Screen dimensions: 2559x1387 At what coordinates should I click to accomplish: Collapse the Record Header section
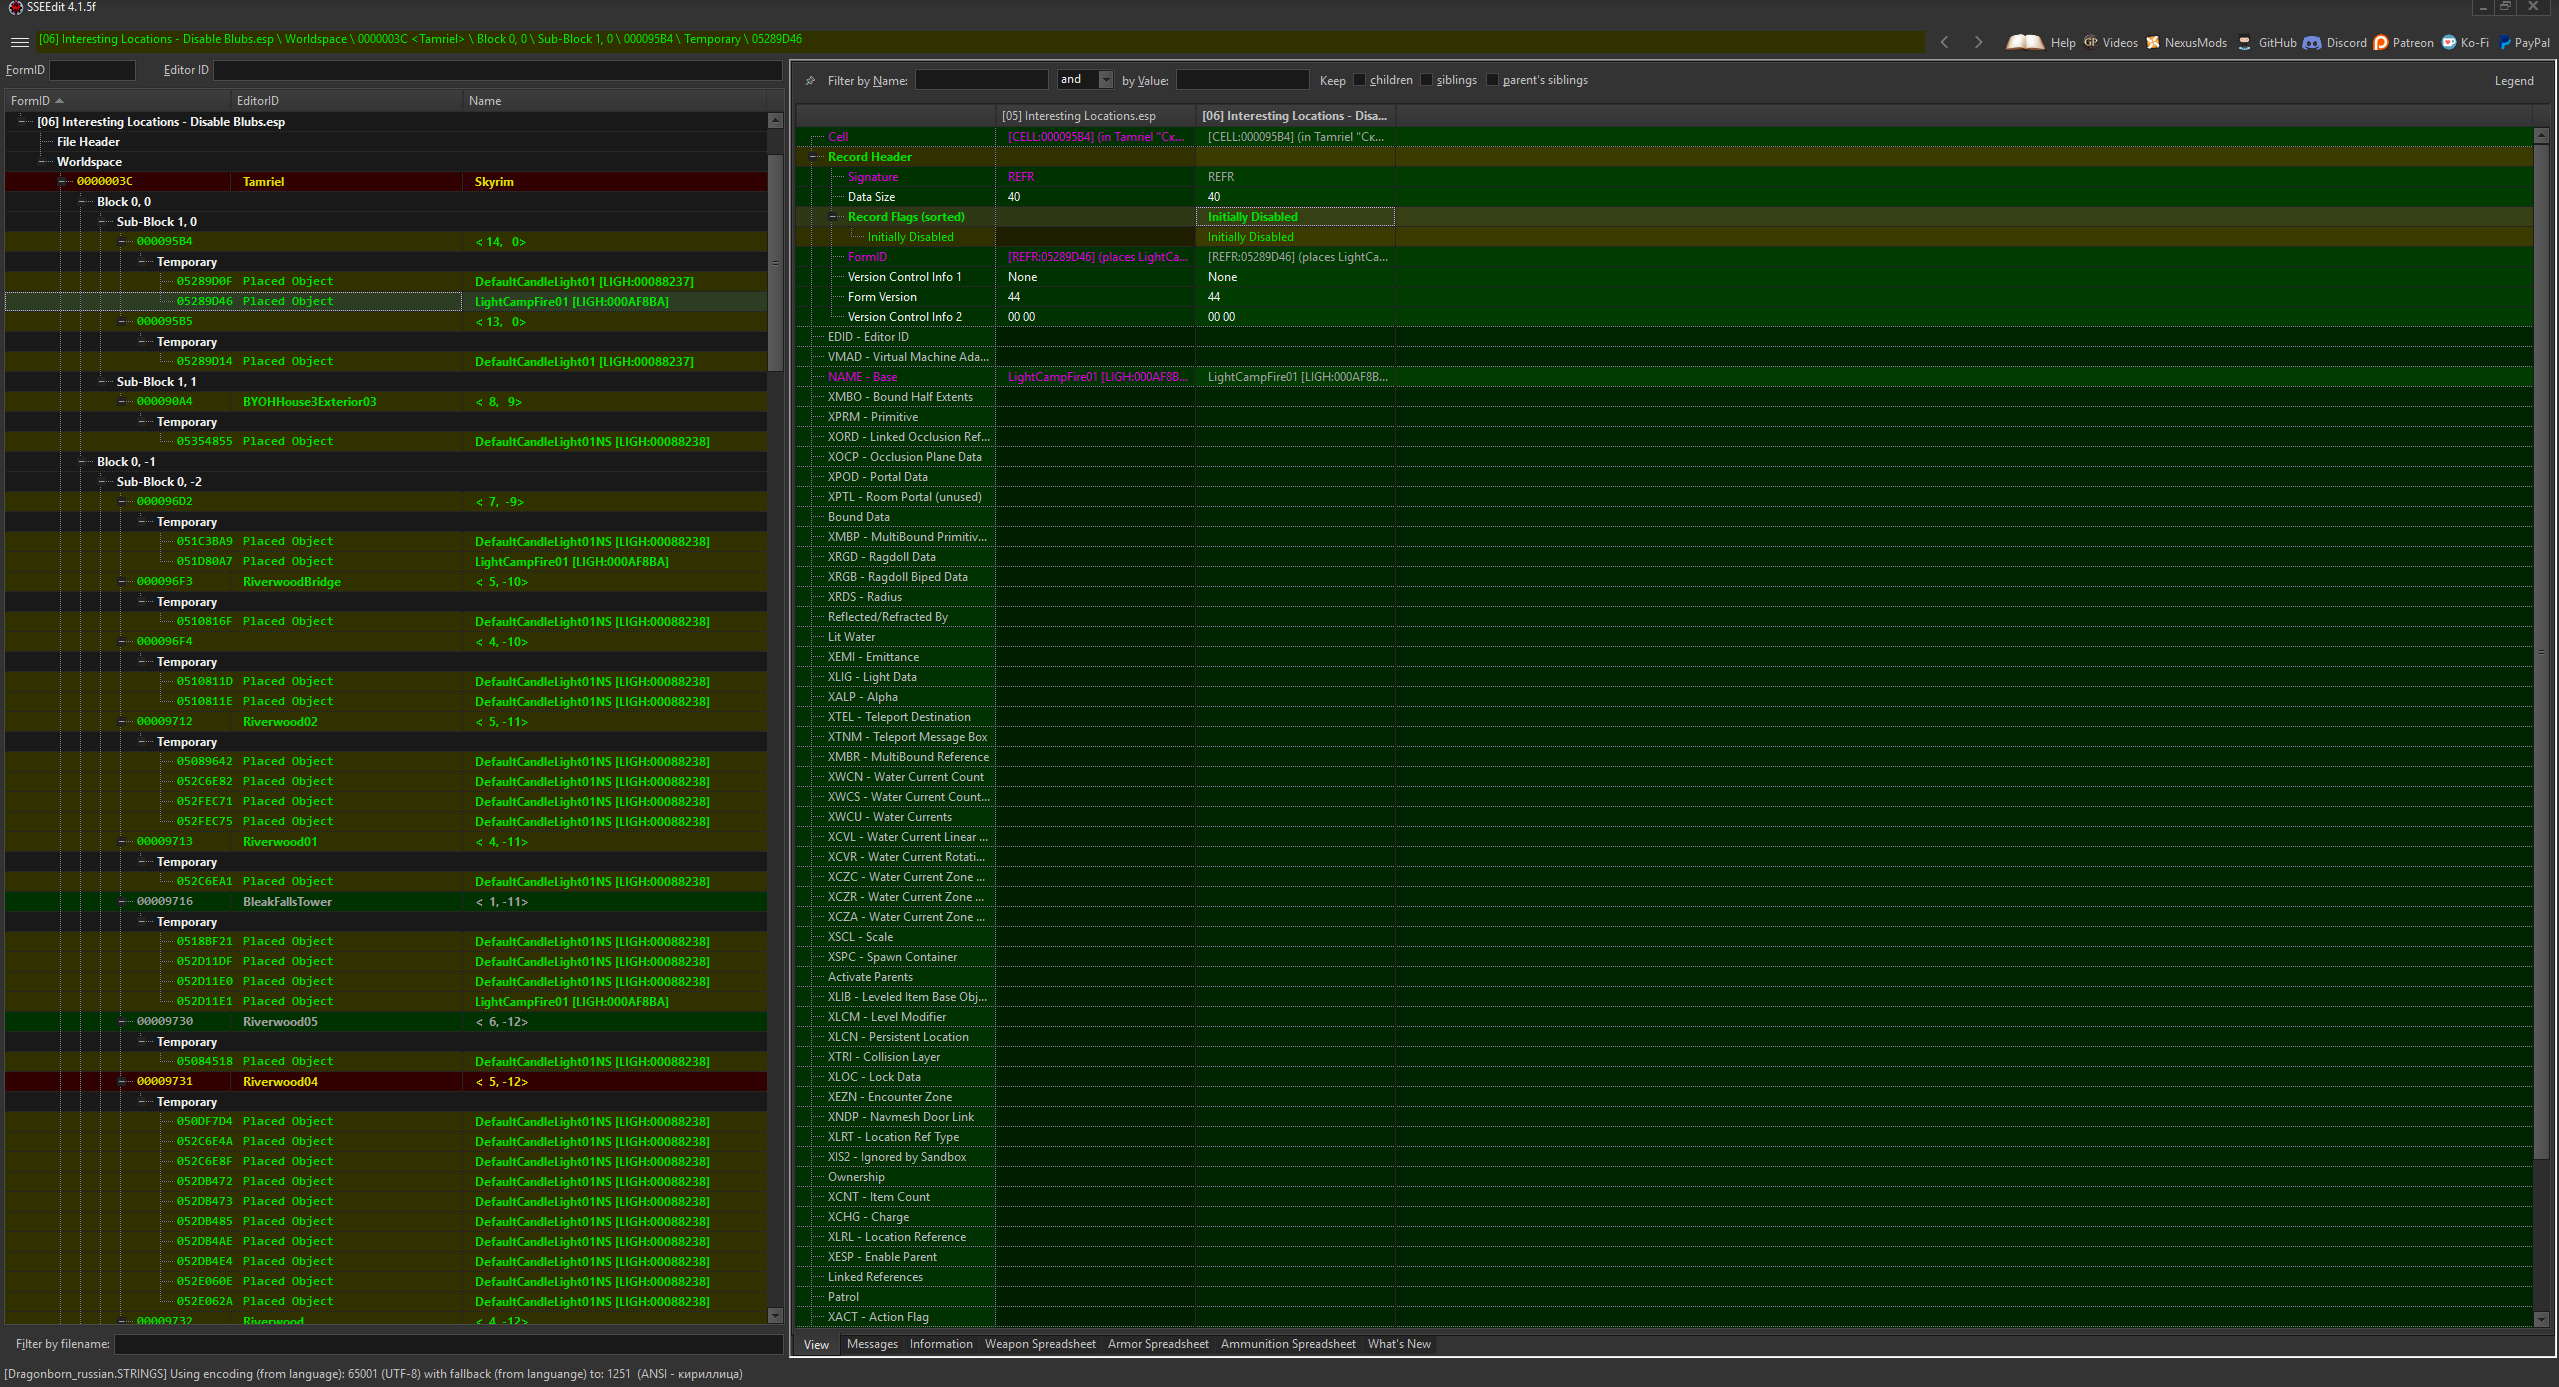click(x=813, y=157)
